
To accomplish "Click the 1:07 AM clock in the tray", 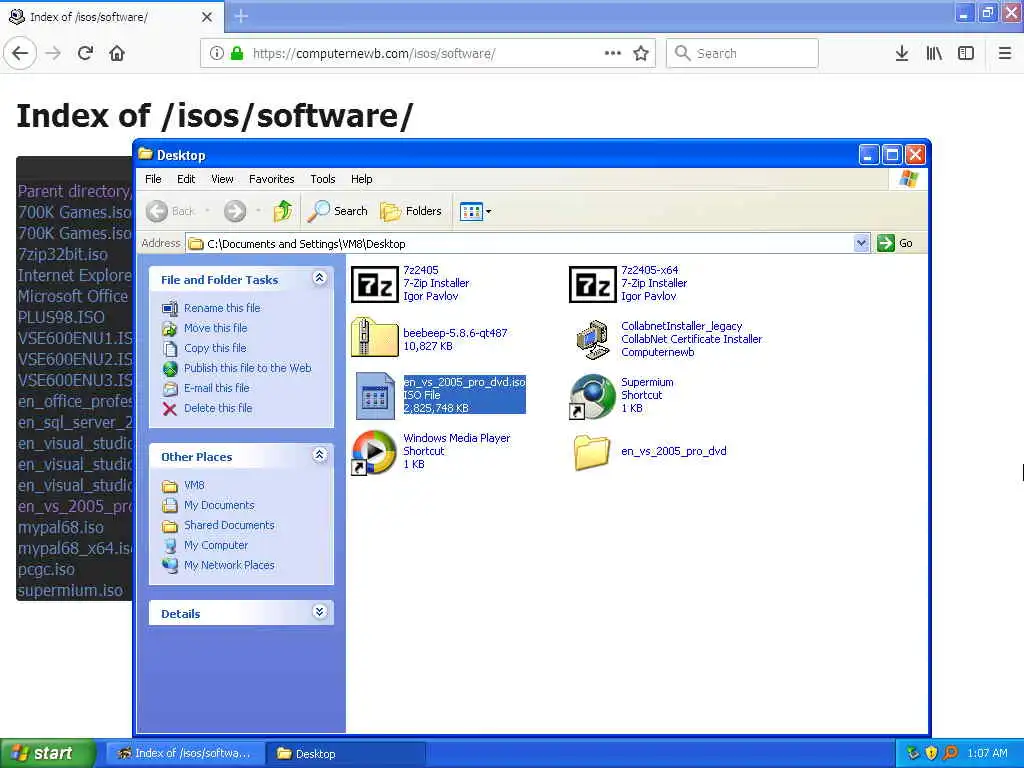I will click(987, 754).
